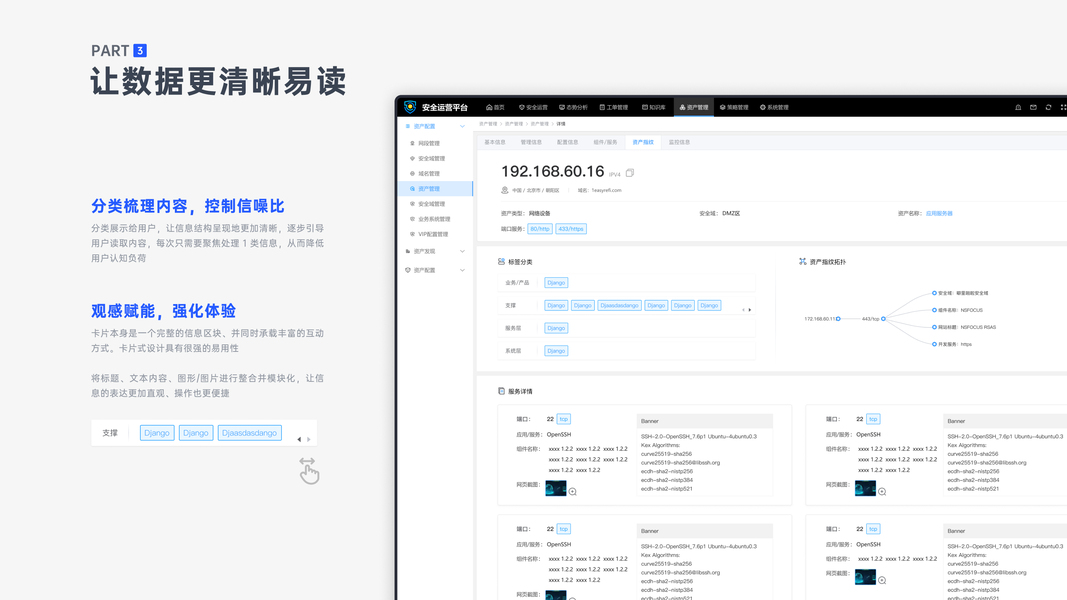Select the 资产管理 top navigation item
This screenshot has height=600, width=1067.
[694, 107]
